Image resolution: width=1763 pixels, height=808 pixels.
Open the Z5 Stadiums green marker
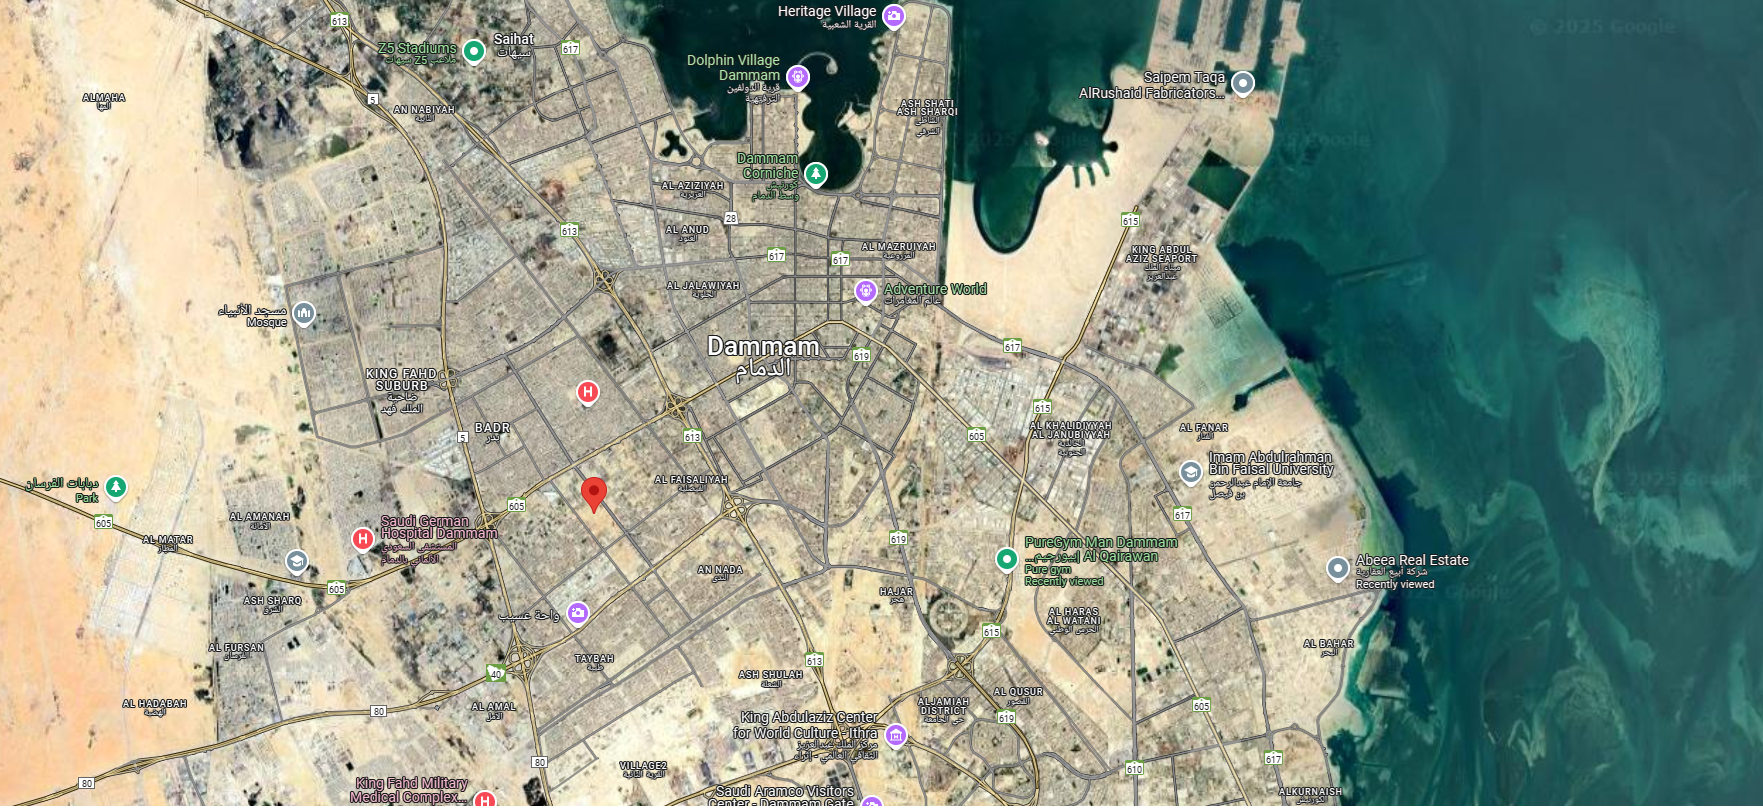(x=474, y=51)
